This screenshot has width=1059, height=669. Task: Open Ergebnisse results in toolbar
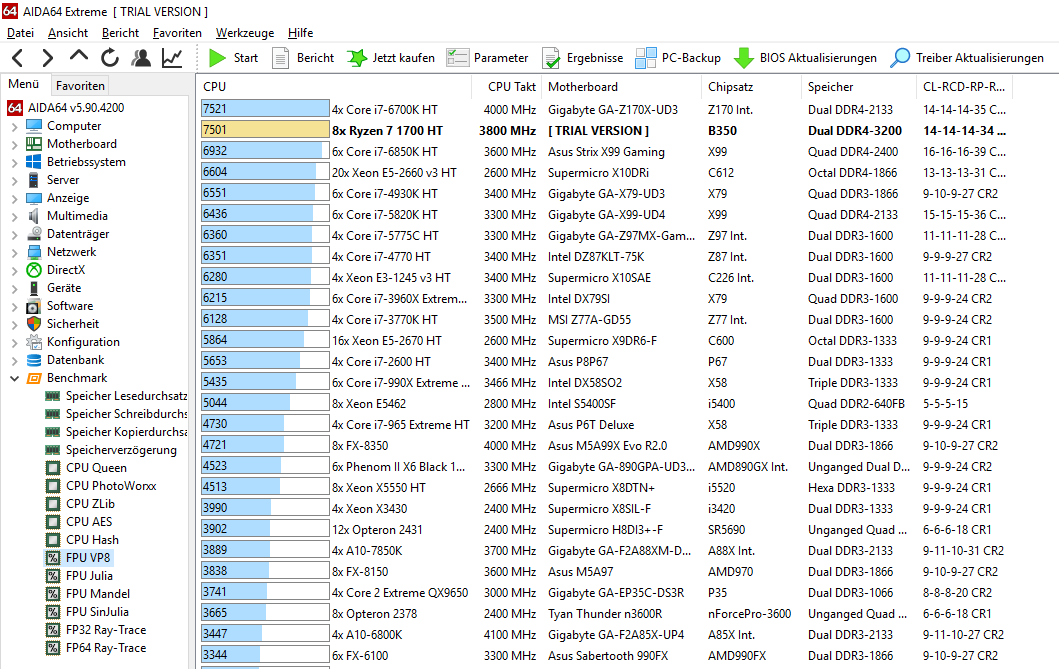point(582,58)
